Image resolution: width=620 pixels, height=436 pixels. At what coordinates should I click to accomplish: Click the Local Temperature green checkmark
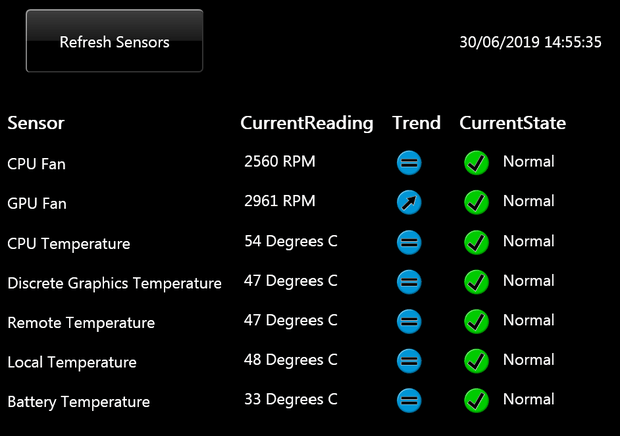point(476,361)
